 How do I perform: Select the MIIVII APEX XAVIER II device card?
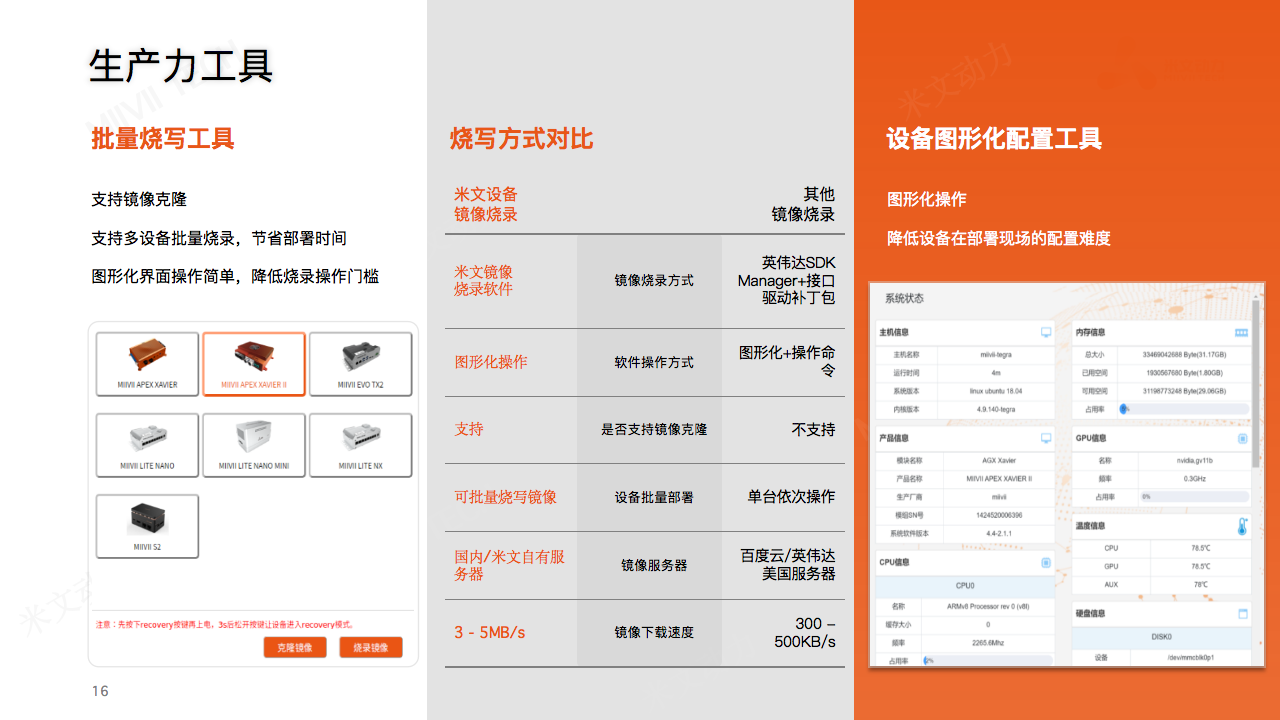[254, 365]
